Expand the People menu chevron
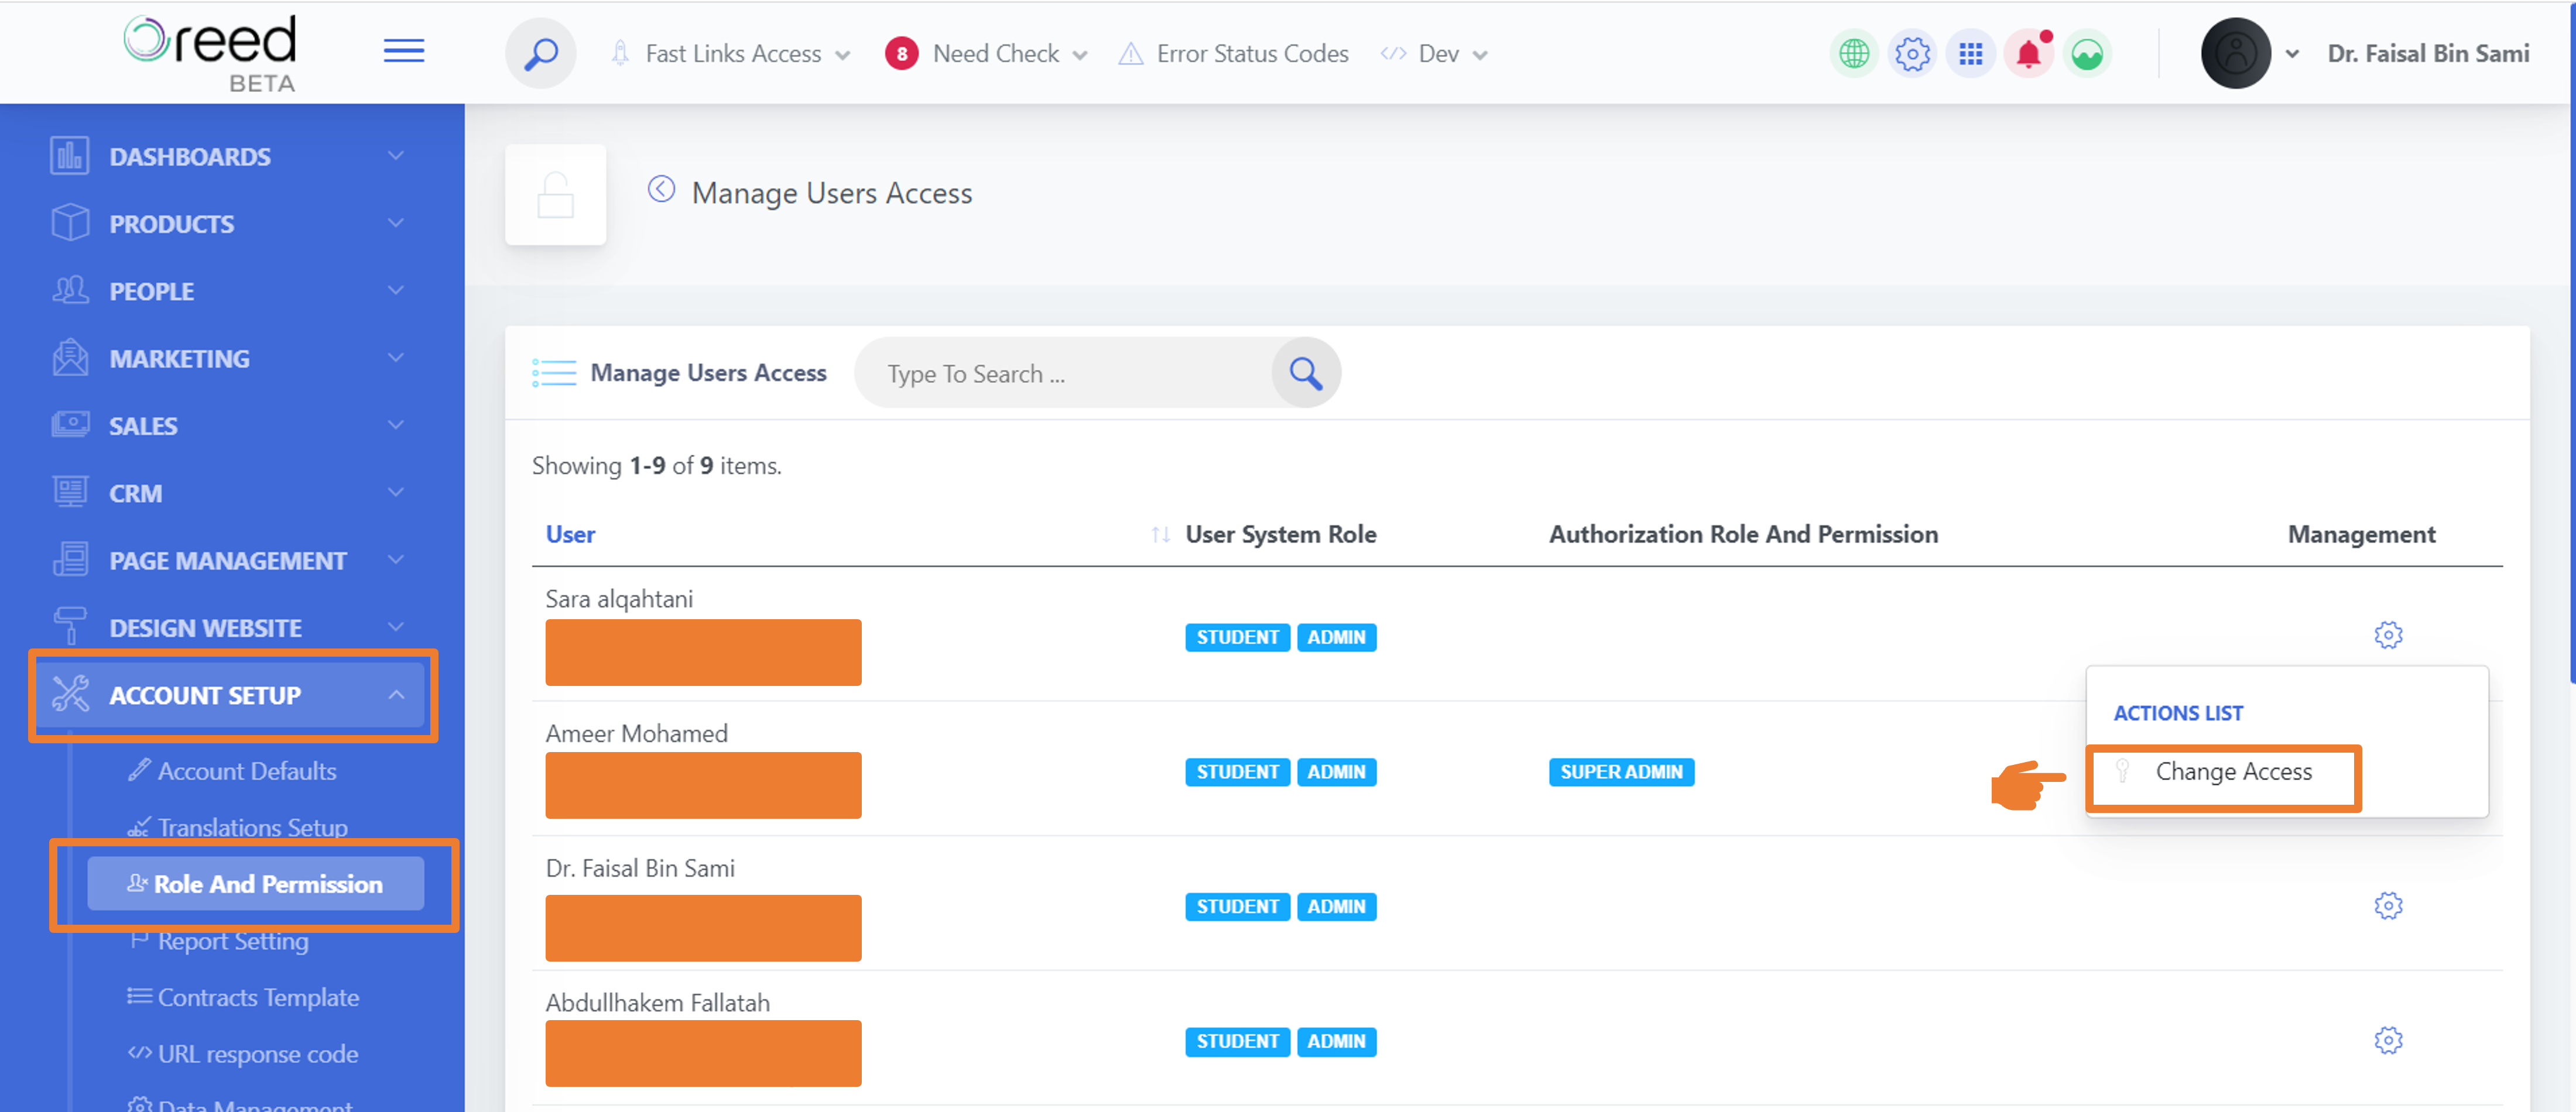Viewport: 2576px width, 1112px height. (x=396, y=291)
